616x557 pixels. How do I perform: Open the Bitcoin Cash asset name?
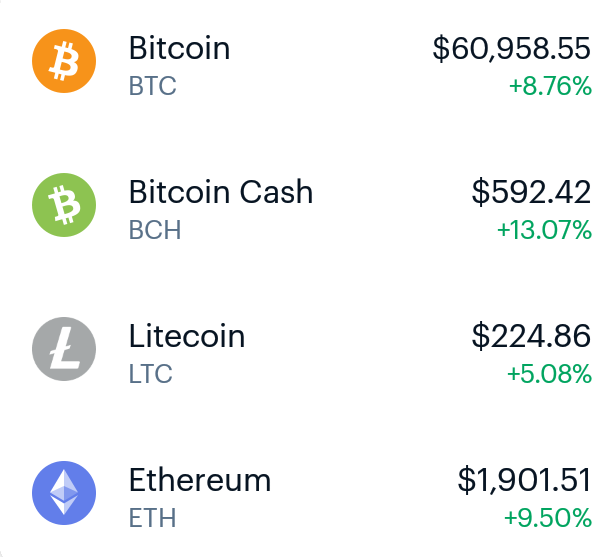tap(221, 192)
